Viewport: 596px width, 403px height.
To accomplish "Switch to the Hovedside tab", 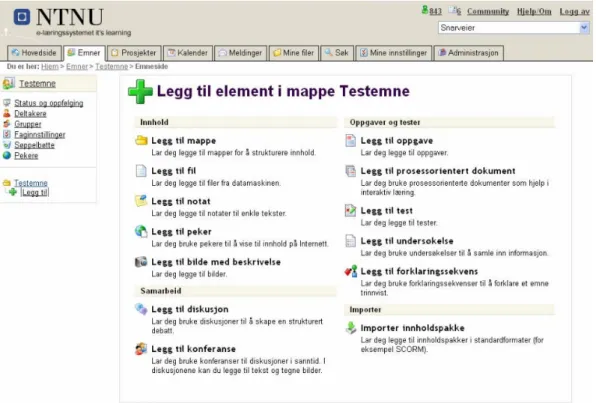I will 34,53.
